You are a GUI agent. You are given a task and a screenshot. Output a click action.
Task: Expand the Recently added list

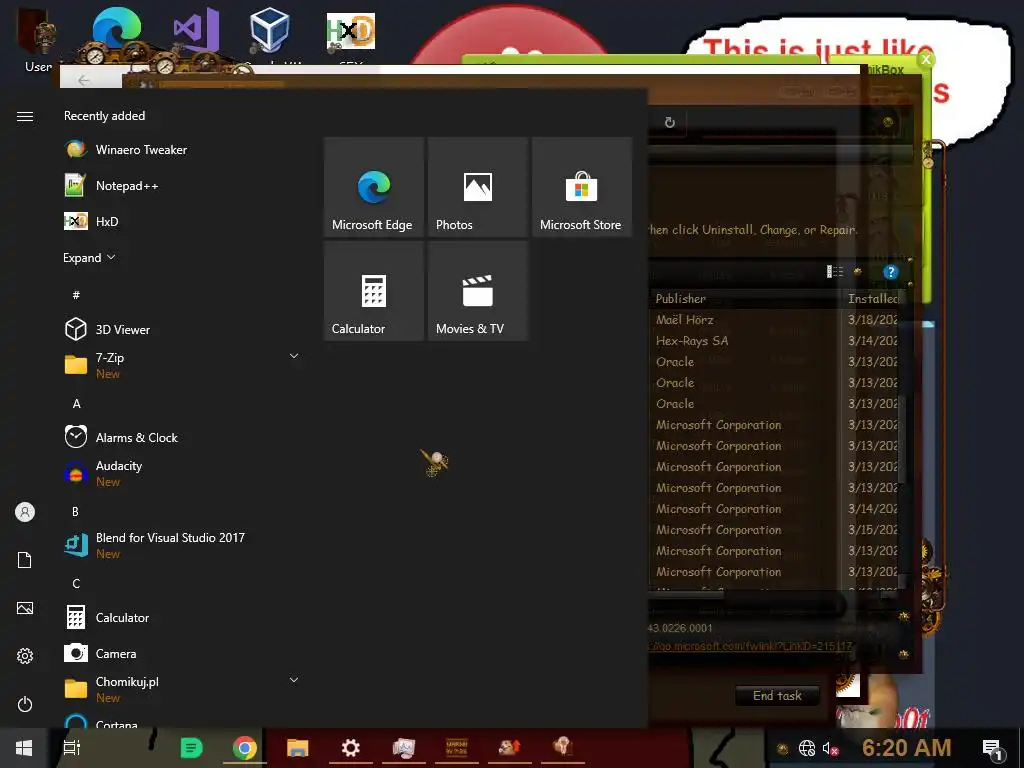(89, 258)
